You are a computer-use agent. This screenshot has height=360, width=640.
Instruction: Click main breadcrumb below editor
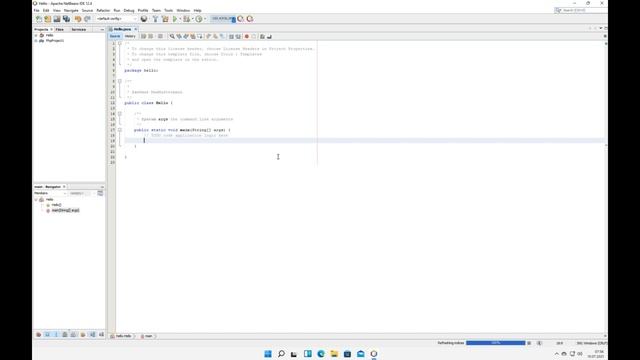tap(147, 336)
